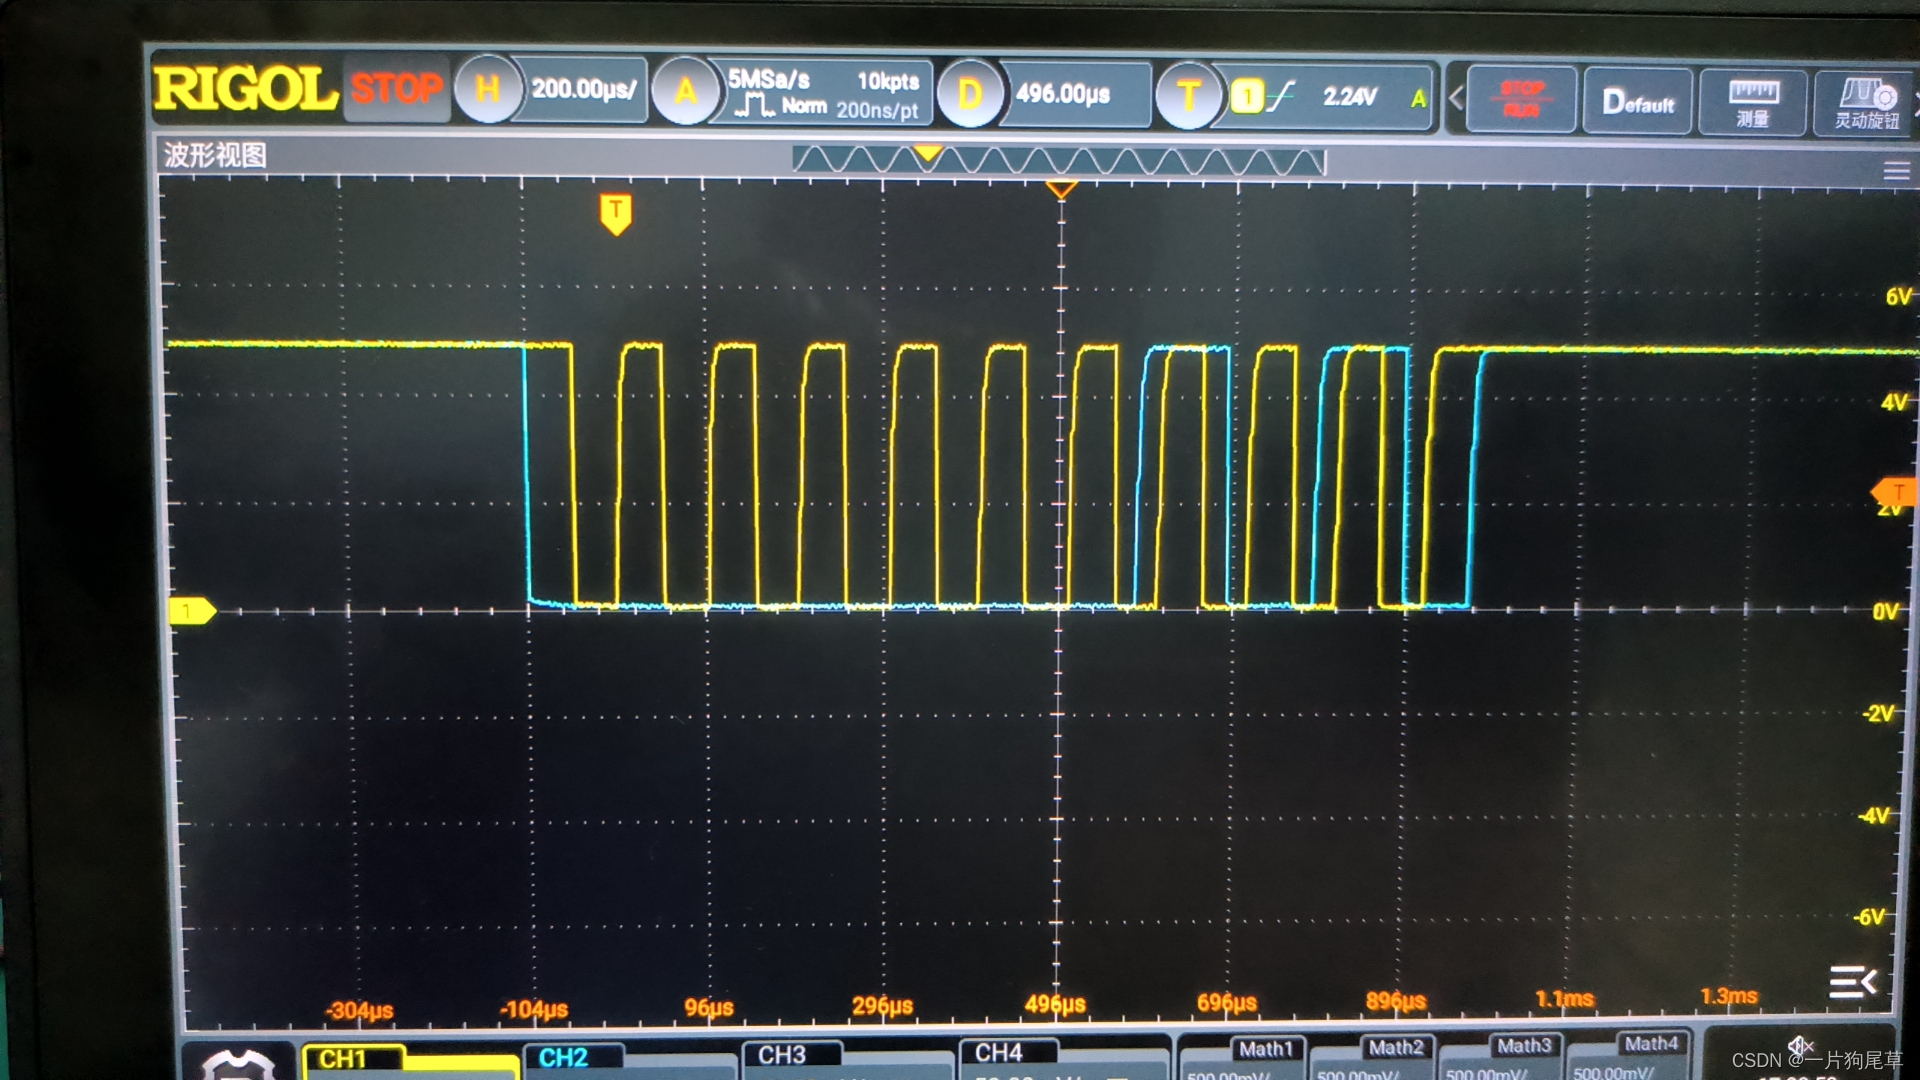Tap the round T trigger icon
The image size is (1920, 1080).
(x=1188, y=96)
